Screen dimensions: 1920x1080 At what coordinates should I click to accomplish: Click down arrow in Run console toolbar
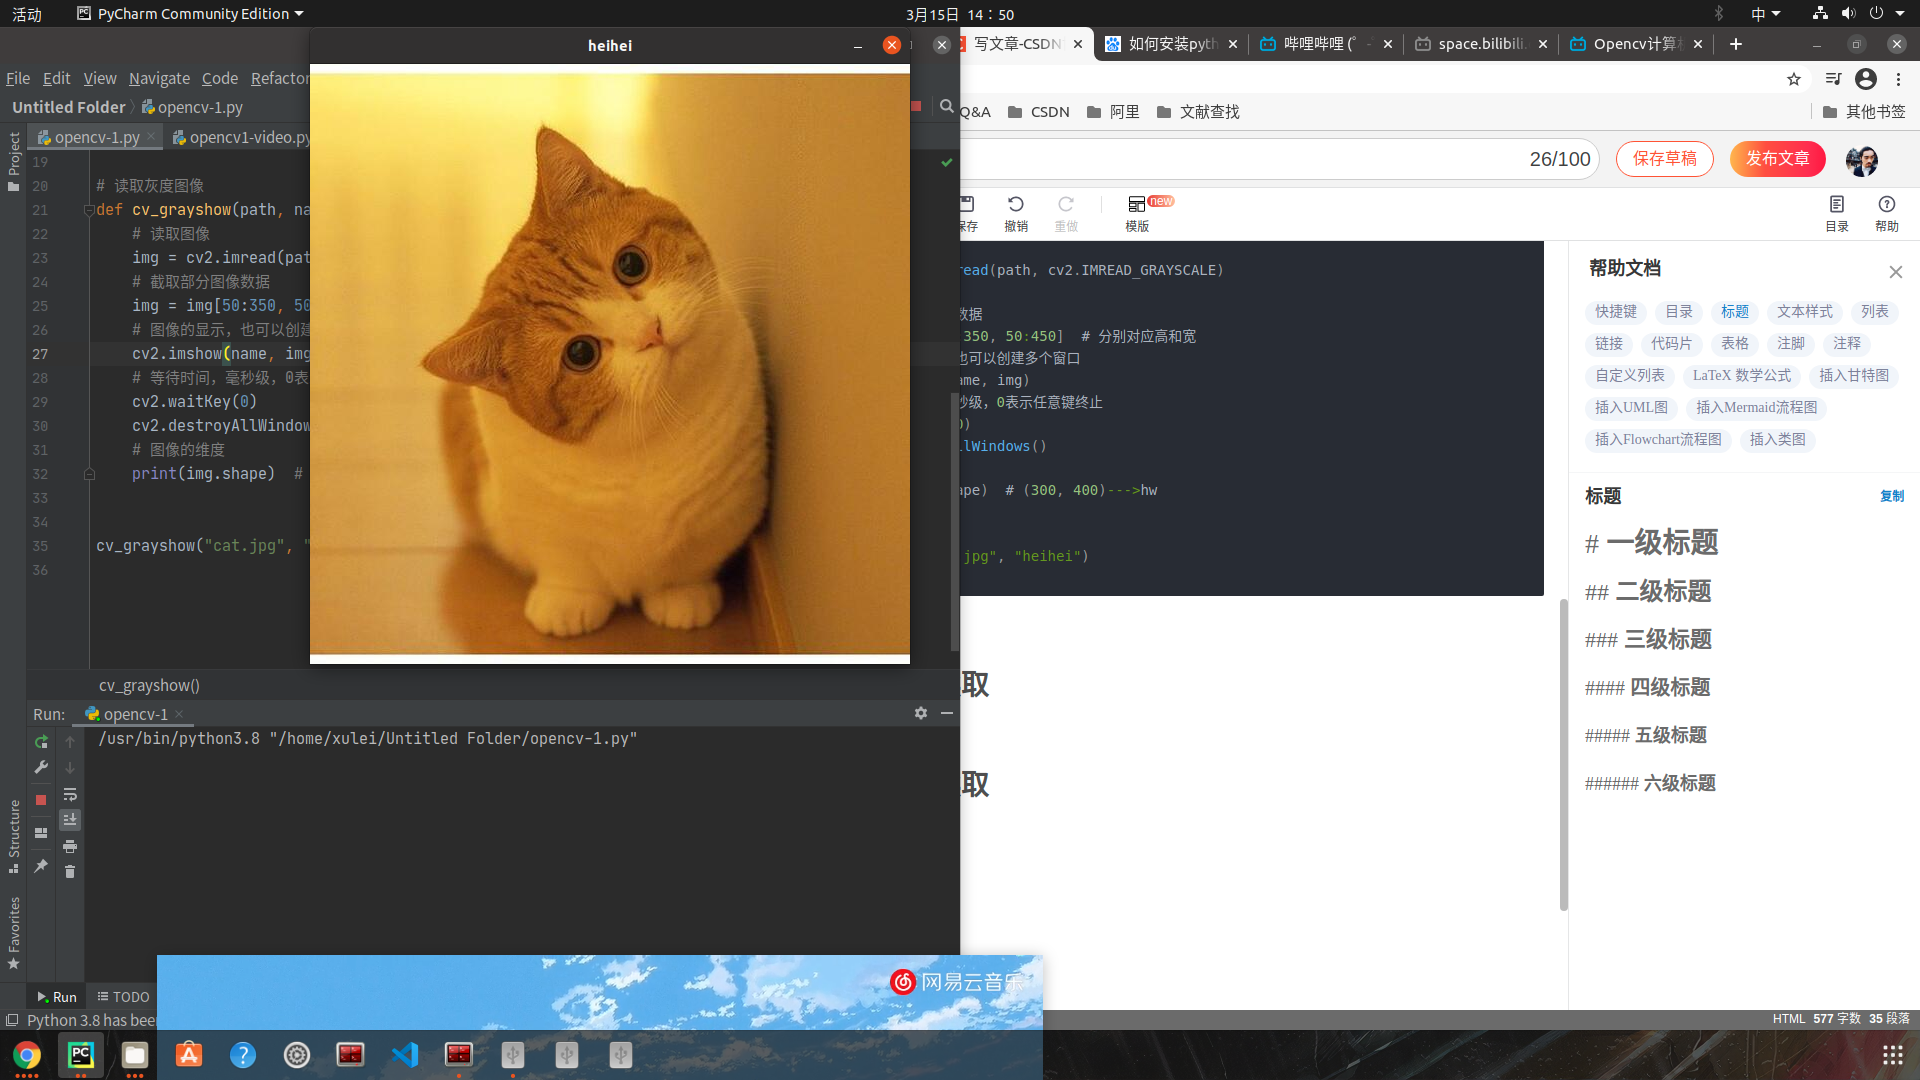point(70,768)
